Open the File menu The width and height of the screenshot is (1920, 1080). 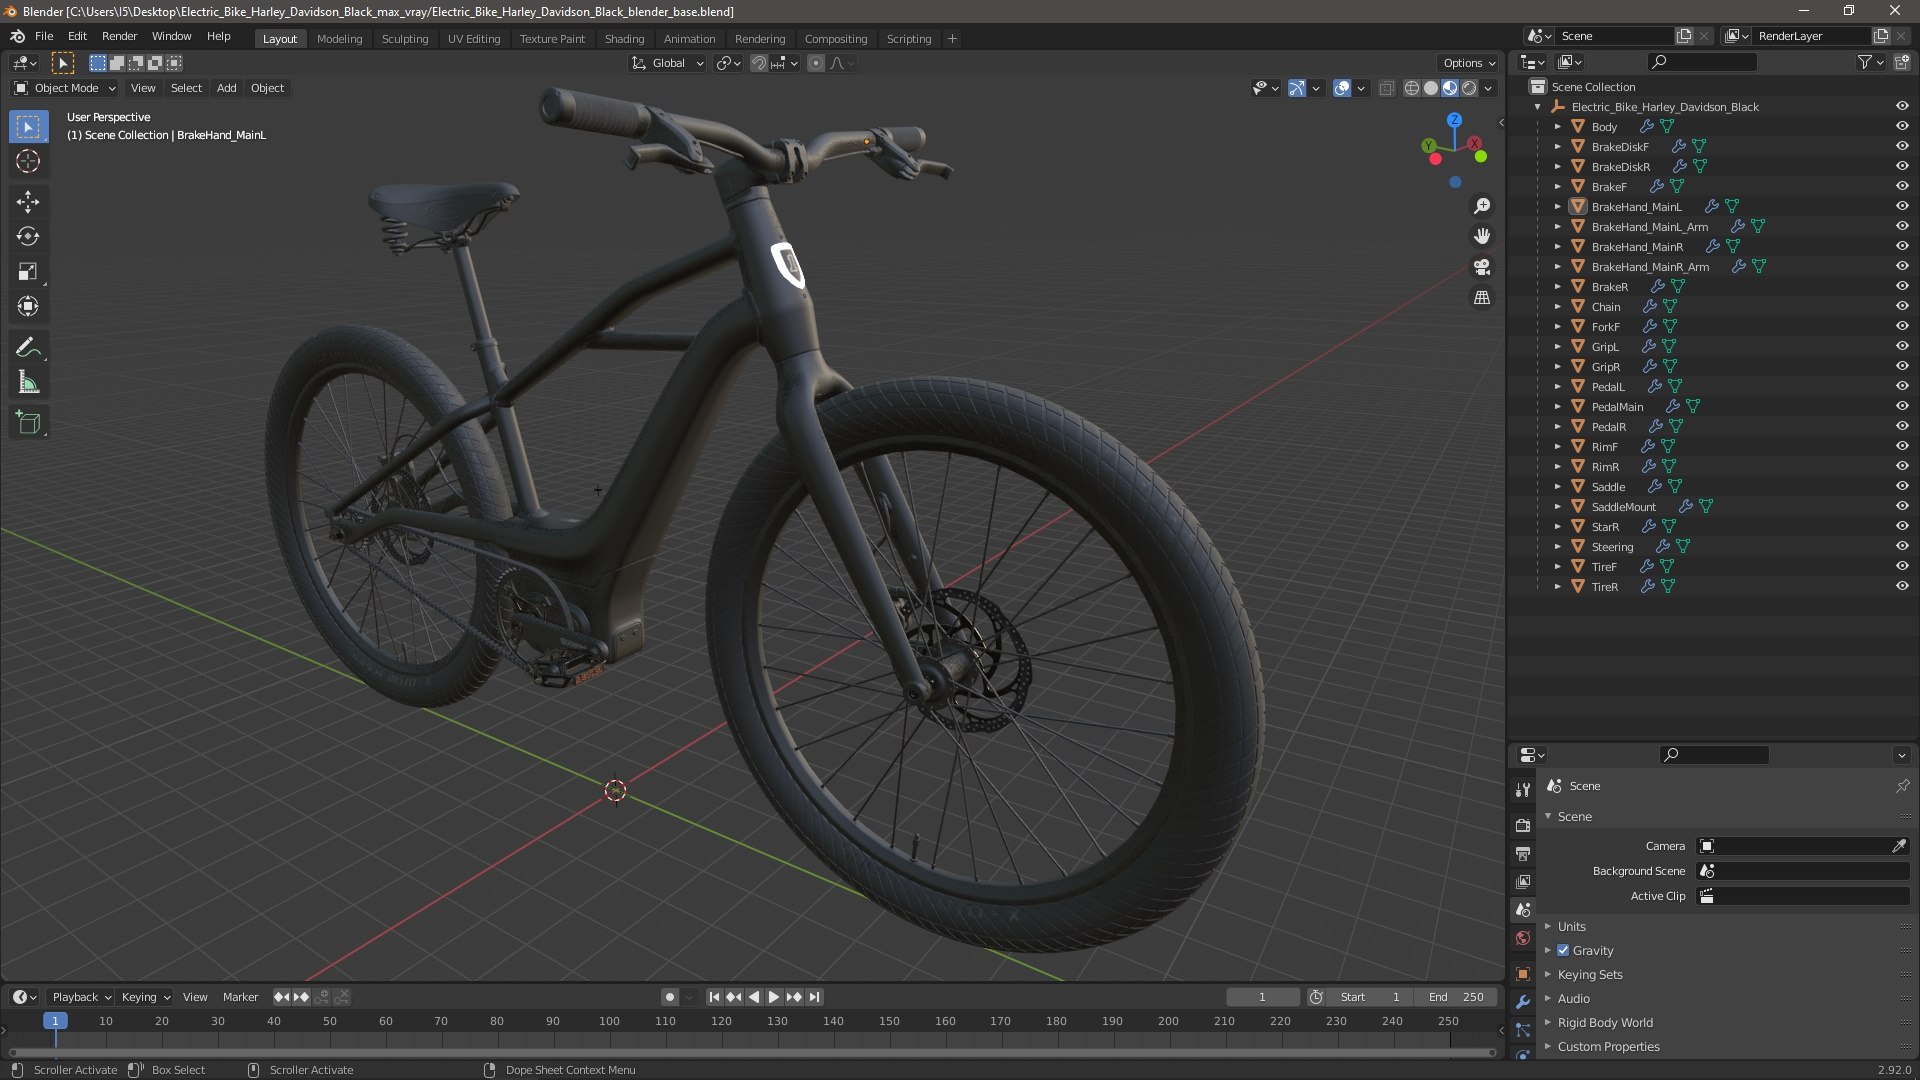44,36
